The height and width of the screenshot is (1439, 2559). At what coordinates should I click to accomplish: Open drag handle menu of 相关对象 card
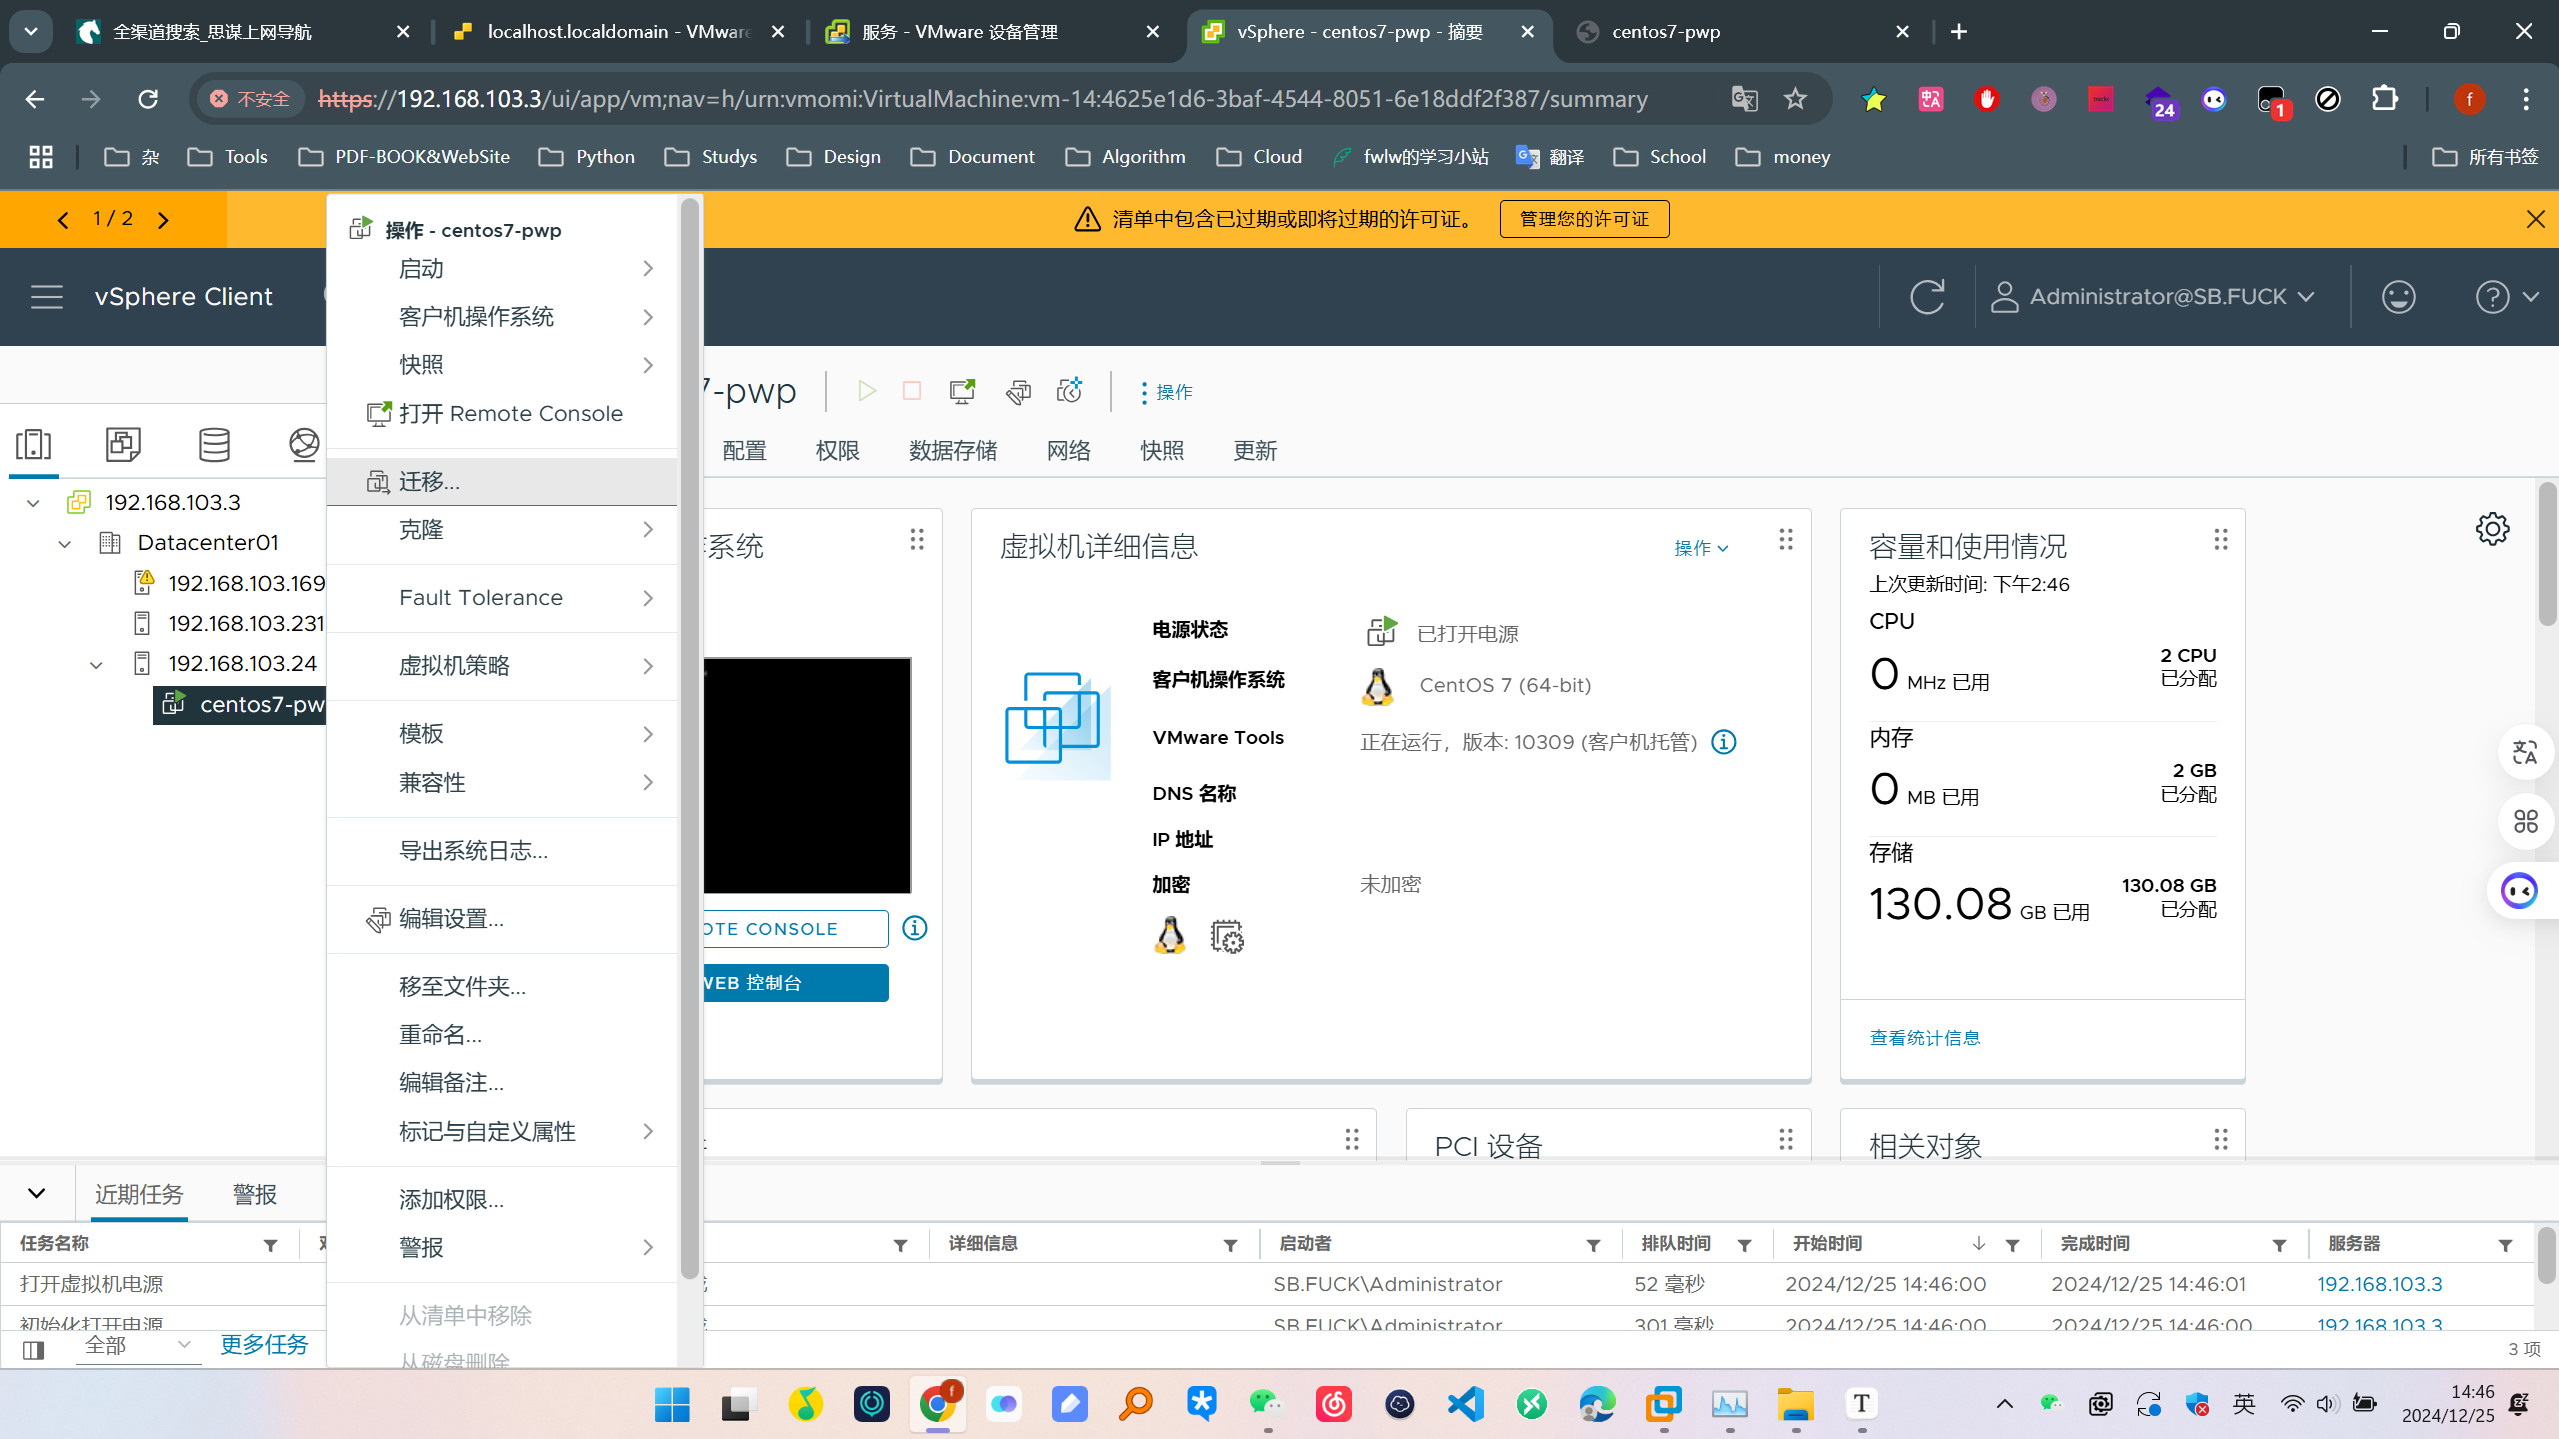[2221, 1139]
